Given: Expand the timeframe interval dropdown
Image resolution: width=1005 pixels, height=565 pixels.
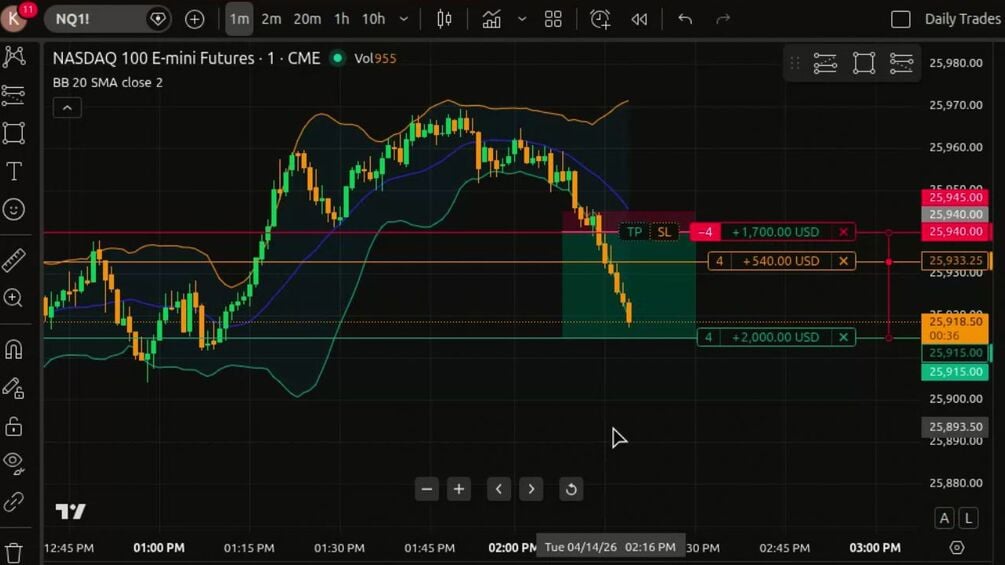Looking at the screenshot, I should coord(404,19).
